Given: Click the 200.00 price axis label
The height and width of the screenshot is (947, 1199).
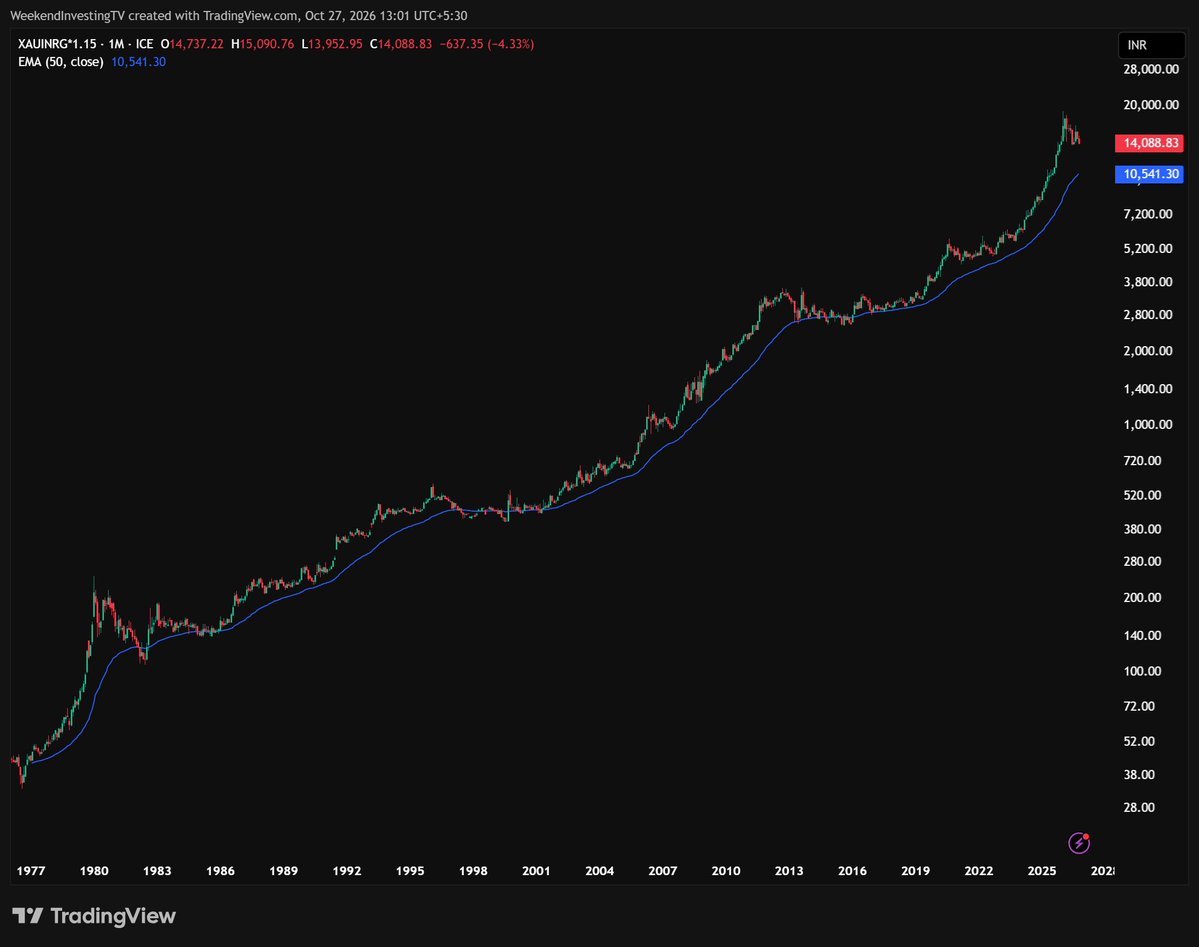Looking at the screenshot, I should (x=1142, y=598).
